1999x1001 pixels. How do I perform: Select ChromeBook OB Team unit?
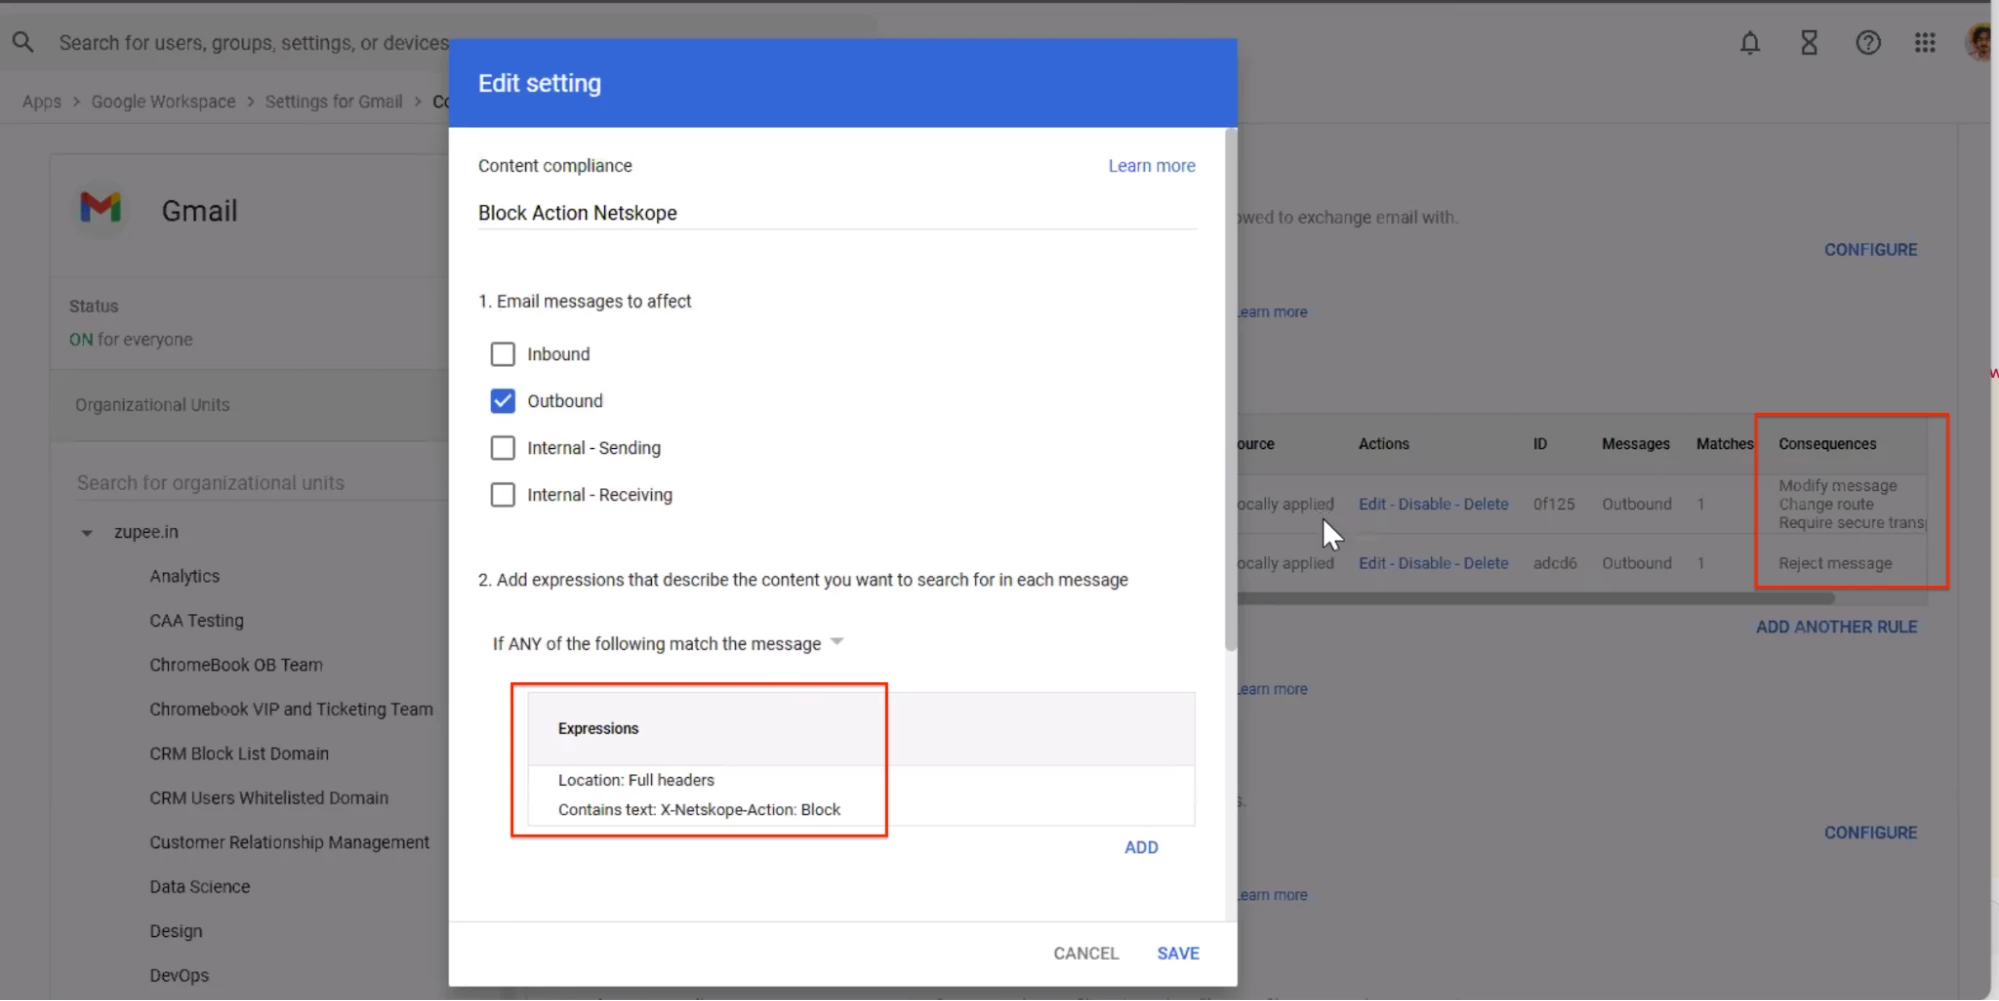(236, 665)
